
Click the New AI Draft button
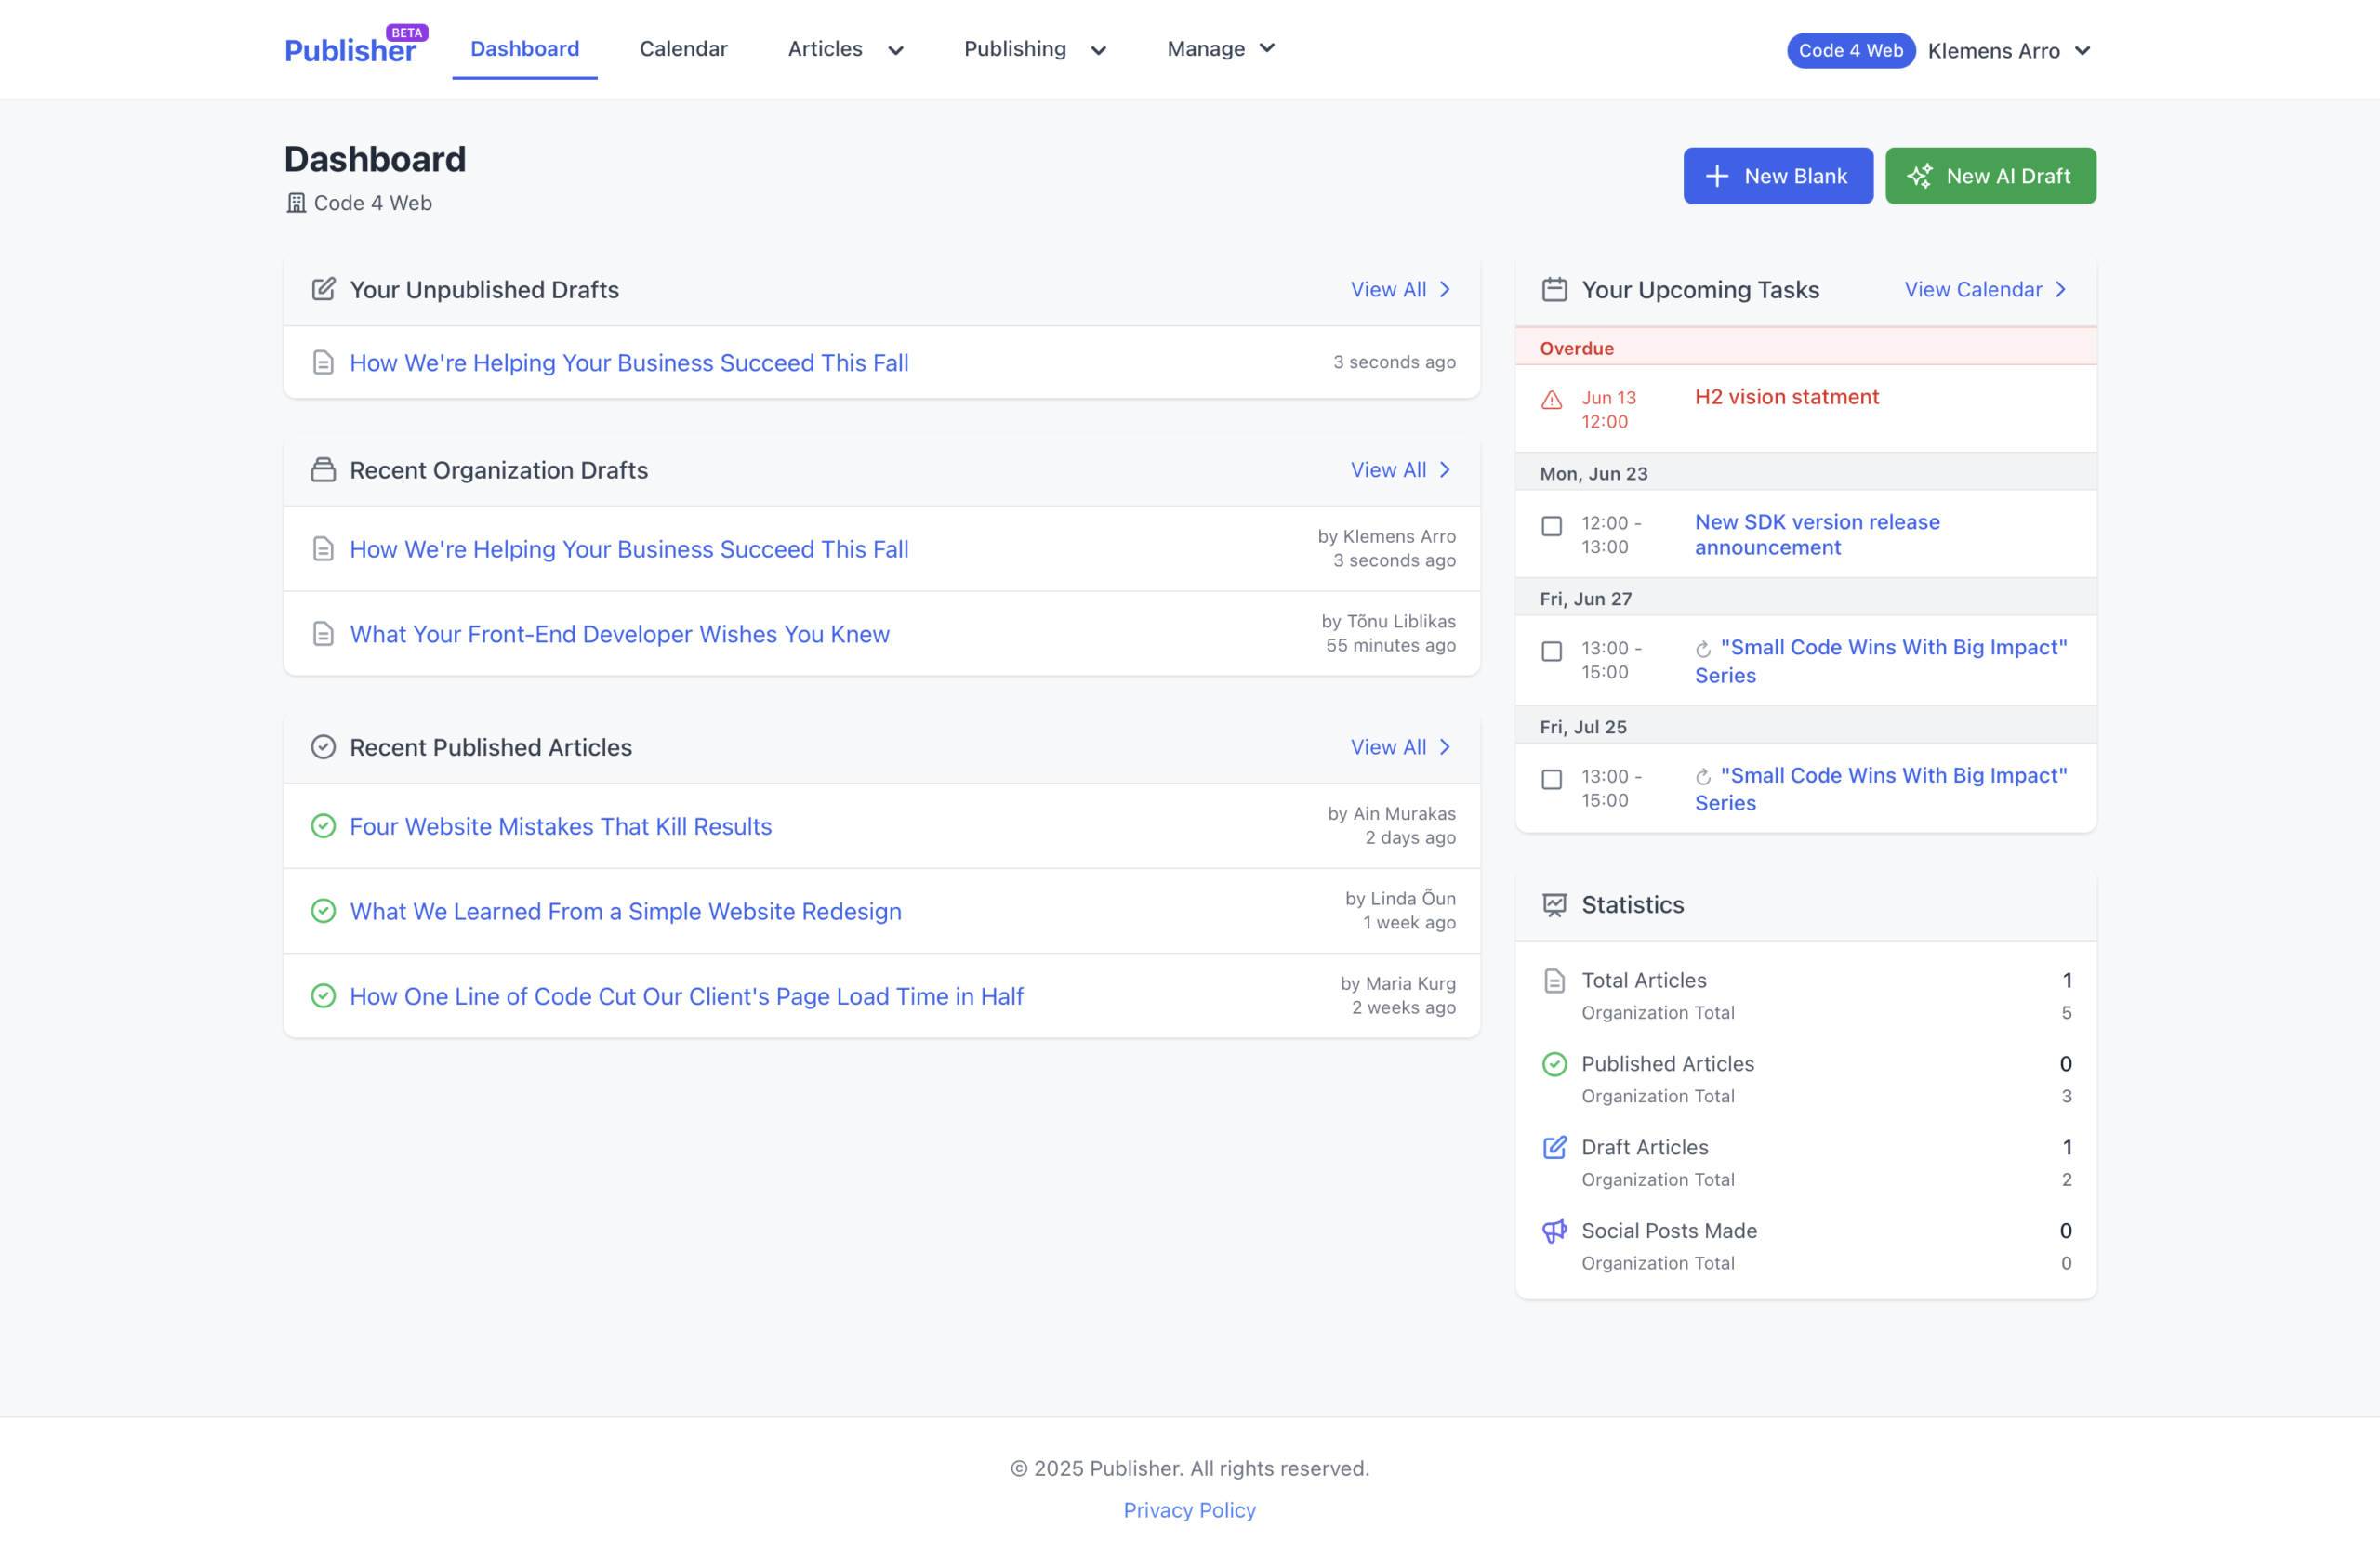(x=1990, y=175)
